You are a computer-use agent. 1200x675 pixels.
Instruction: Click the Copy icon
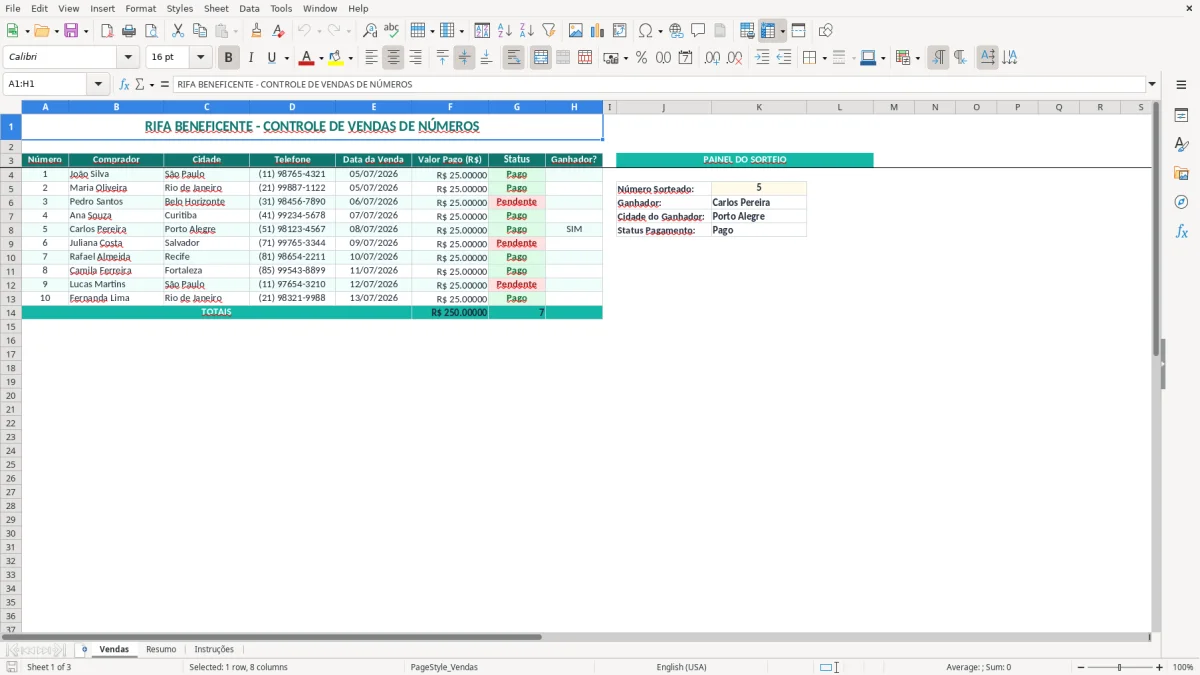200,31
